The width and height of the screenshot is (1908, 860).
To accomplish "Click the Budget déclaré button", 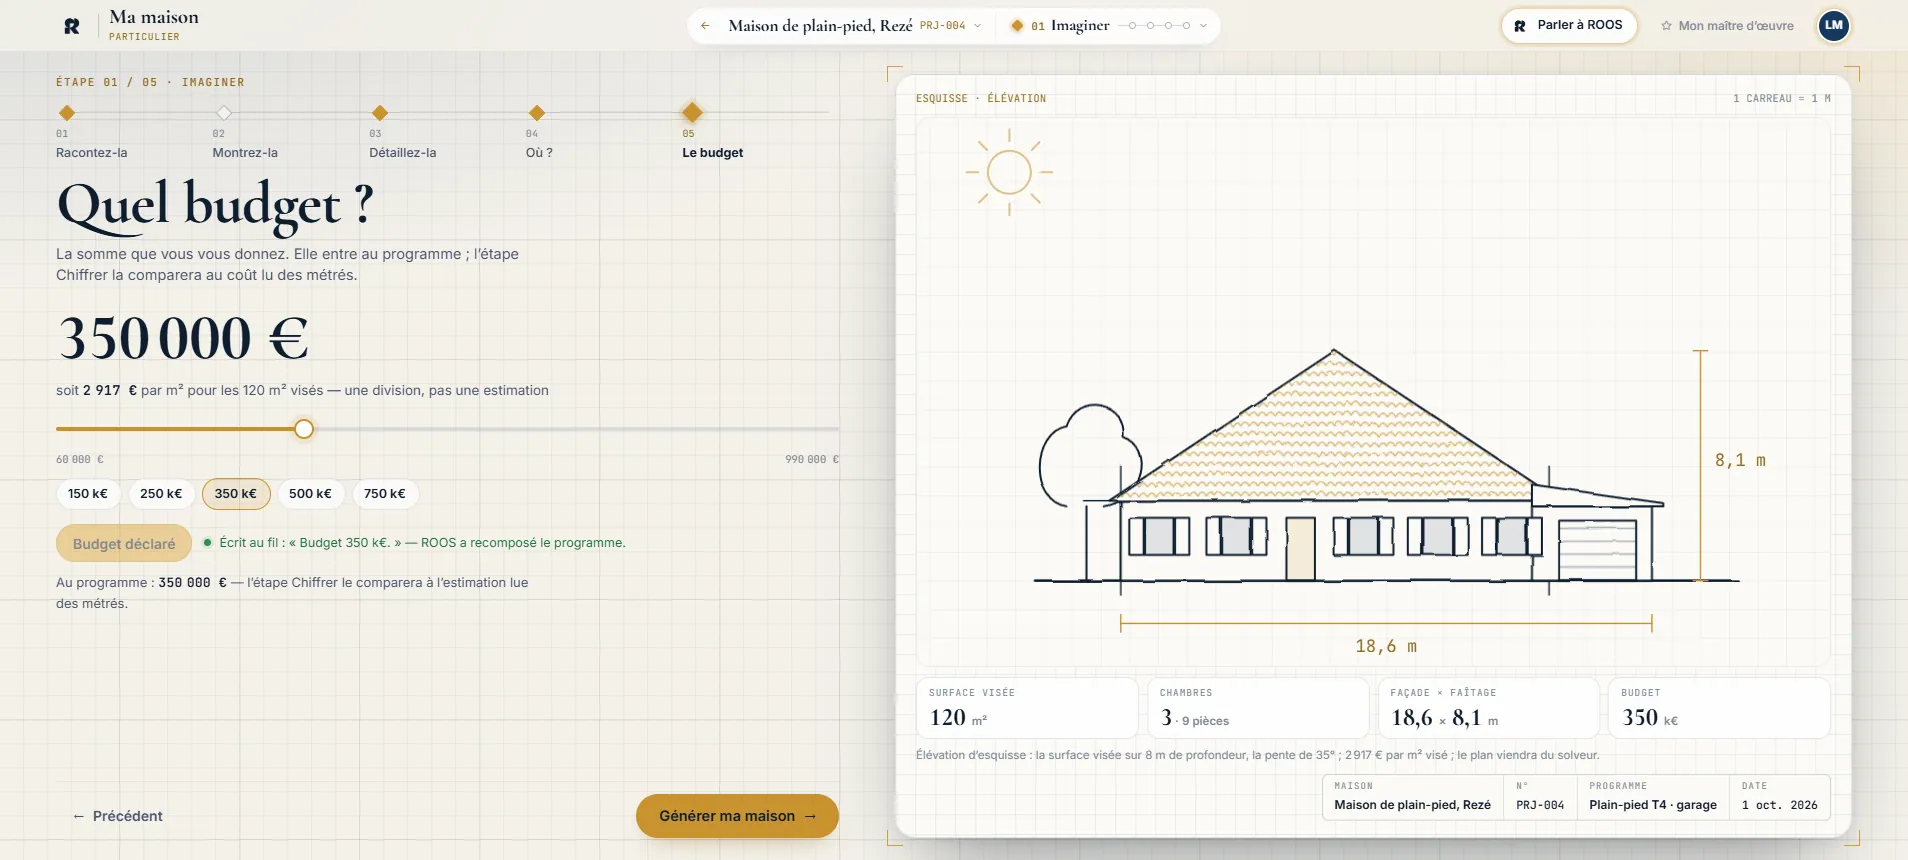I will 124,544.
